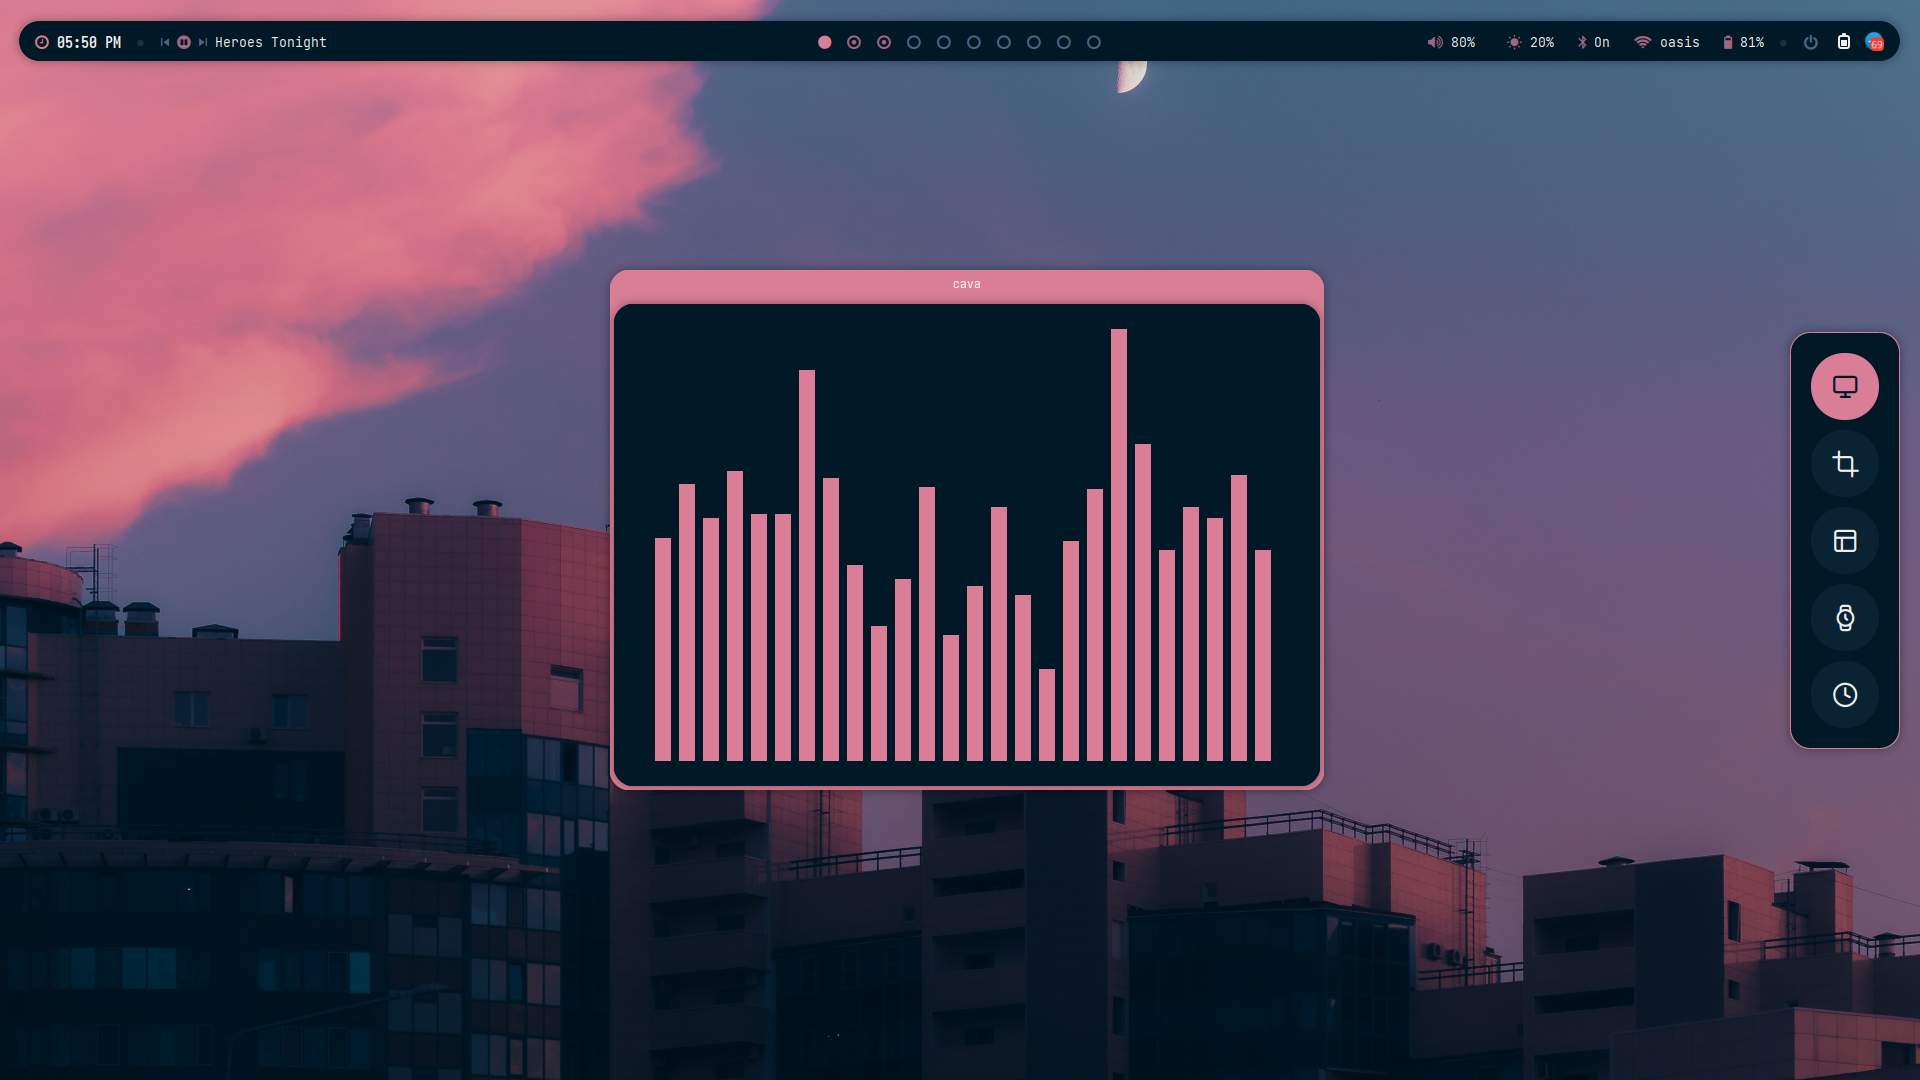The width and height of the screenshot is (1920, 1080).
Task: Select the crop screenshot tool icon
Action: [1844, 464]
